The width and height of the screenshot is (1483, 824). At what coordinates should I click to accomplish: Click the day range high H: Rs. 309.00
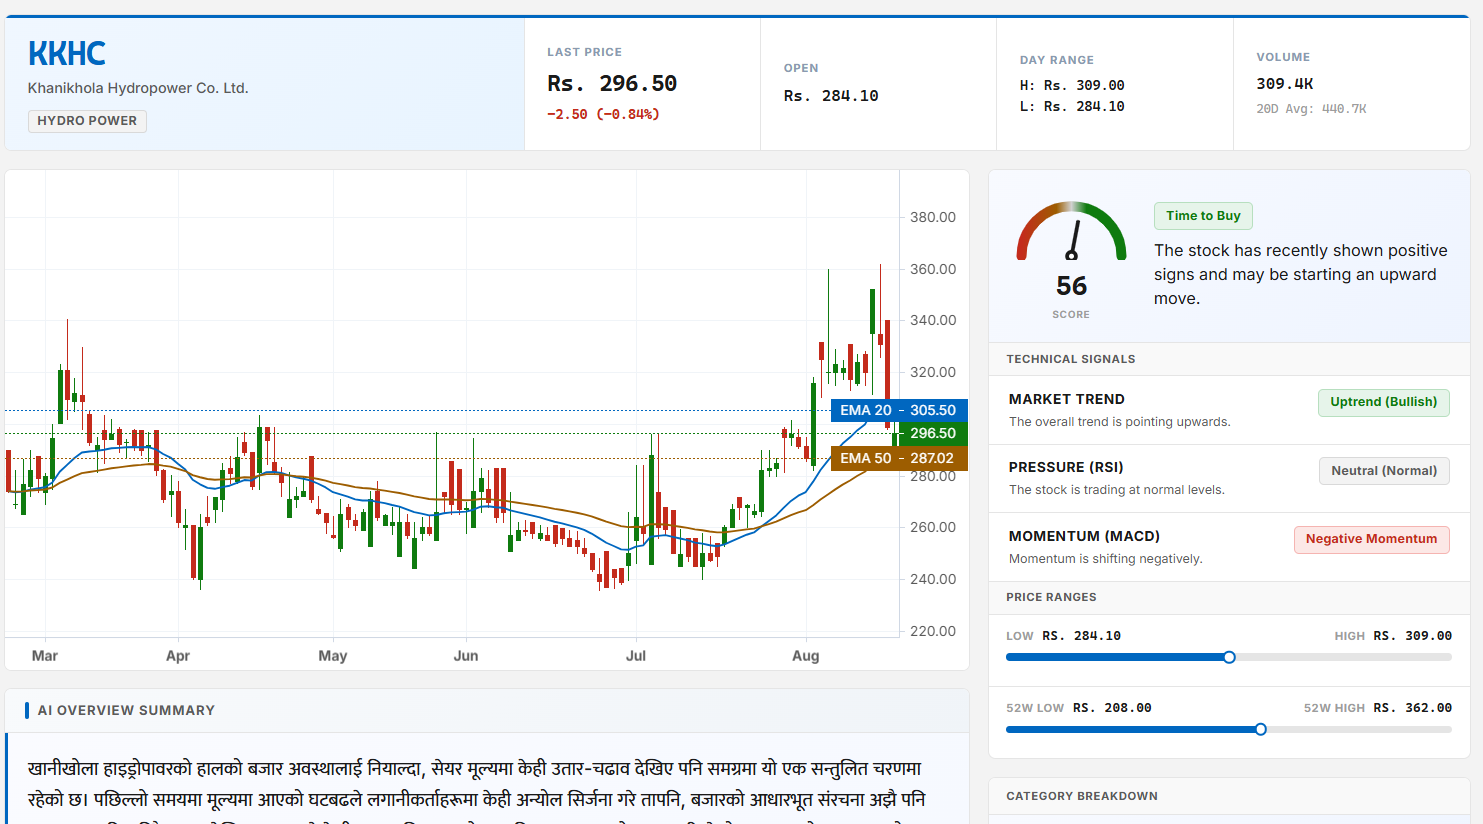[x=1072, y=86]
